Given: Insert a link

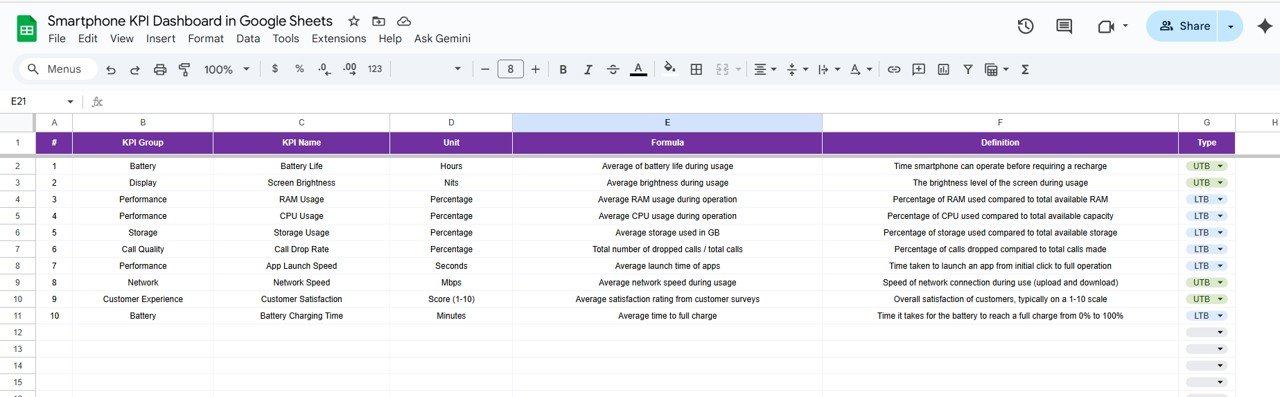Looking at the screenshot, I should pos(894,69).
